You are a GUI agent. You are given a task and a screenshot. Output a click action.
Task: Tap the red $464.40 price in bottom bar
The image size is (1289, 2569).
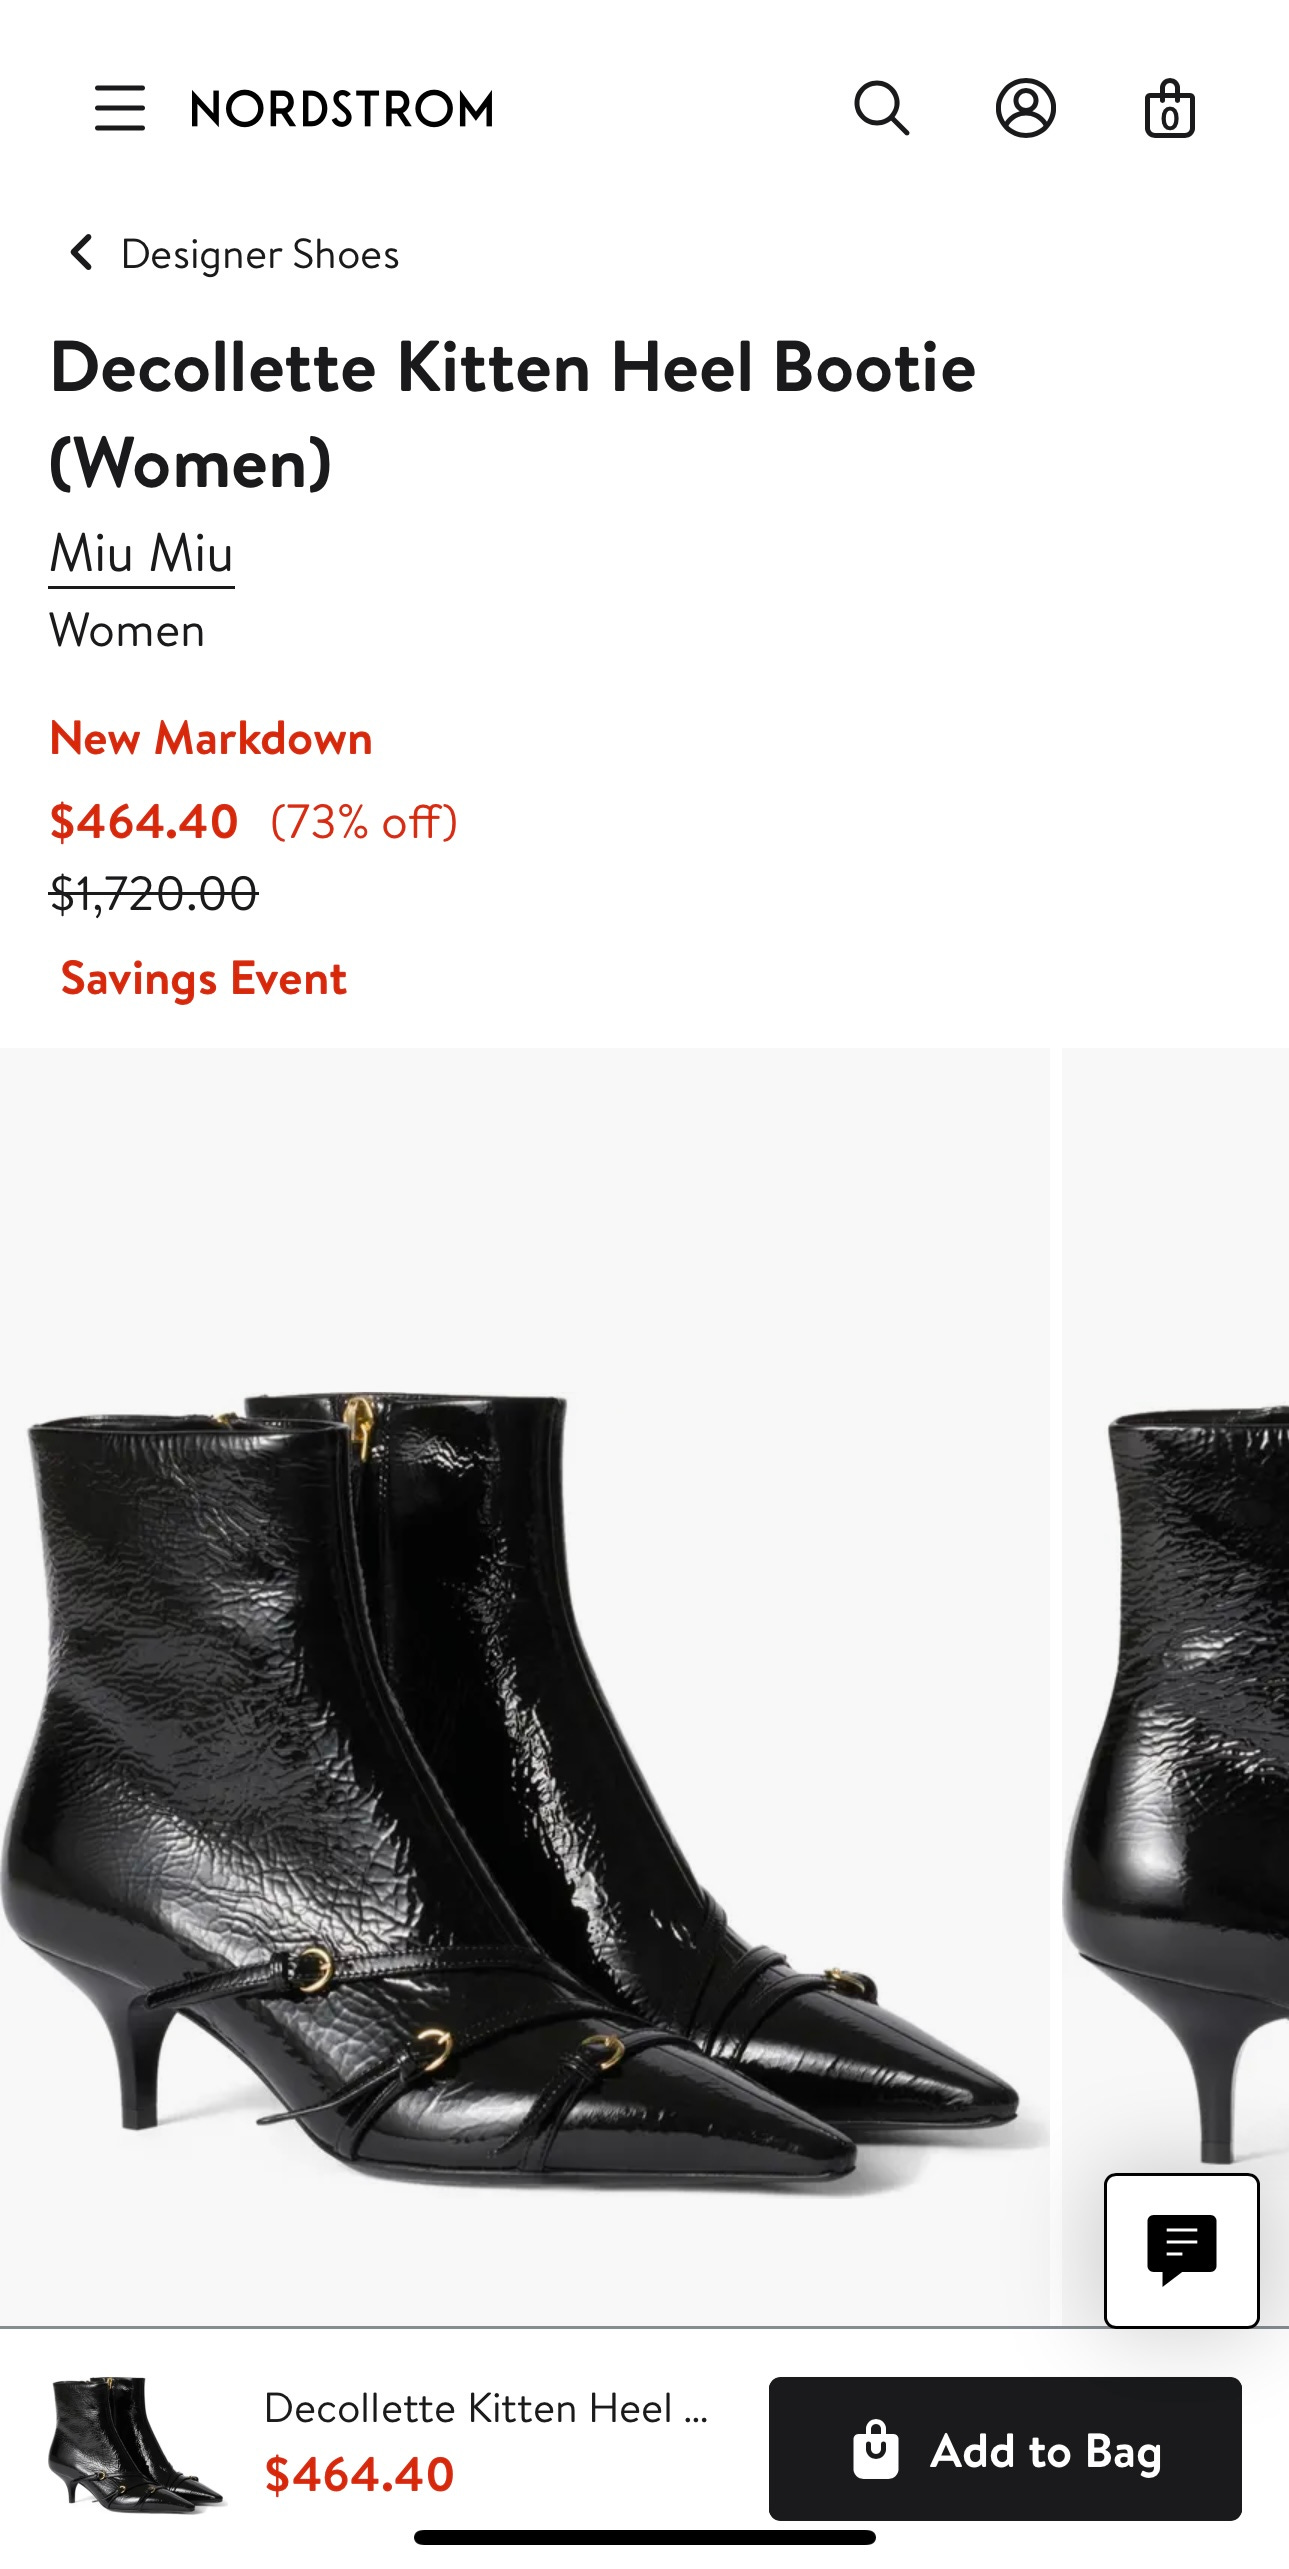359,2474
